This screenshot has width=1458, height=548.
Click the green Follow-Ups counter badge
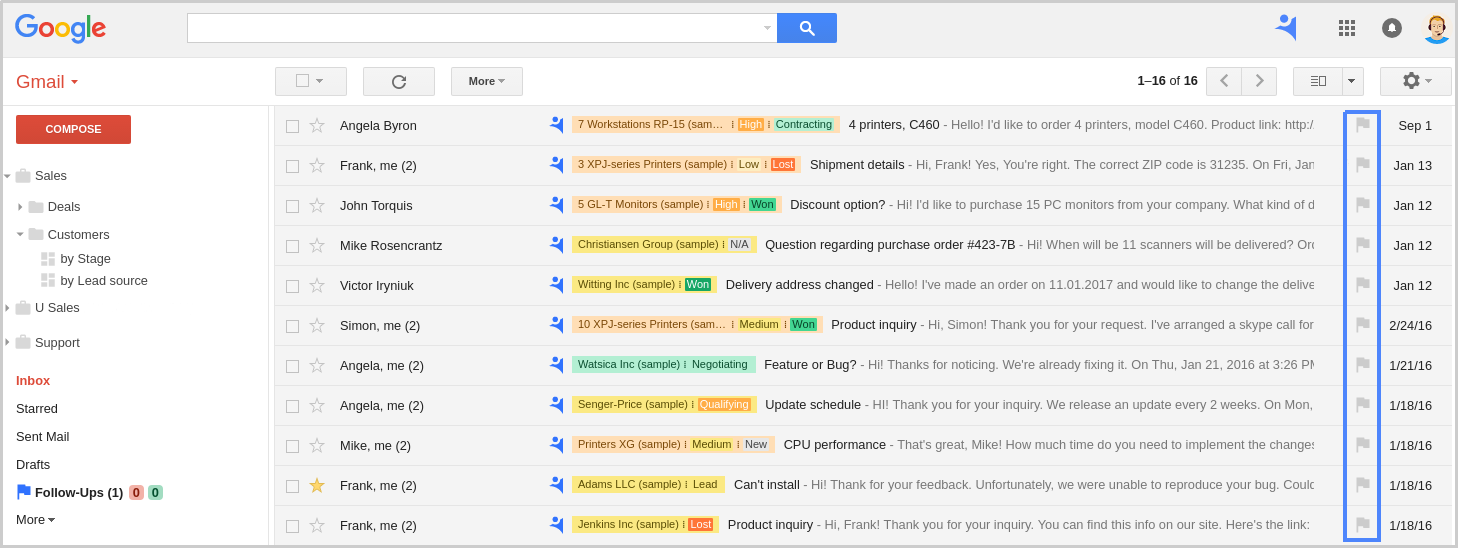coord(156,492)
